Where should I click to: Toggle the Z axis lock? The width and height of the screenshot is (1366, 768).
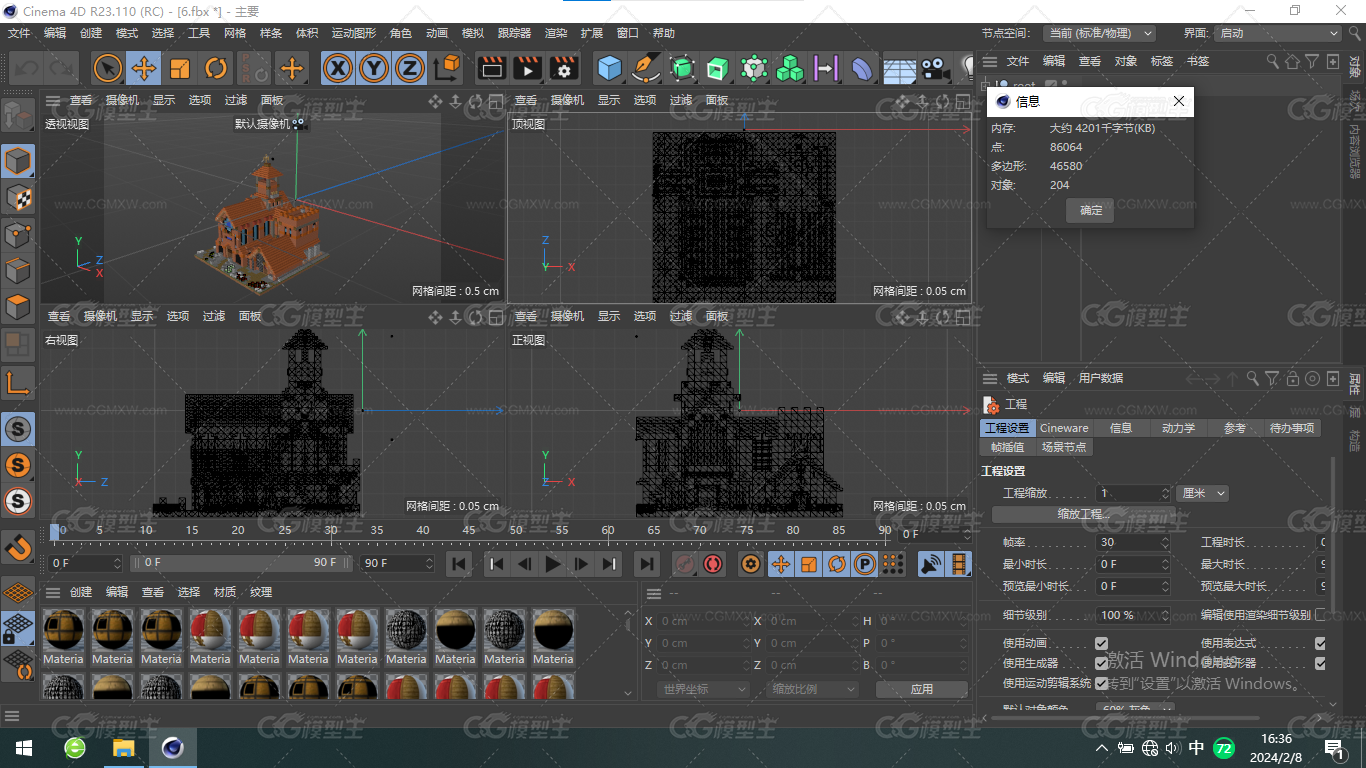(x=409, y=68)
